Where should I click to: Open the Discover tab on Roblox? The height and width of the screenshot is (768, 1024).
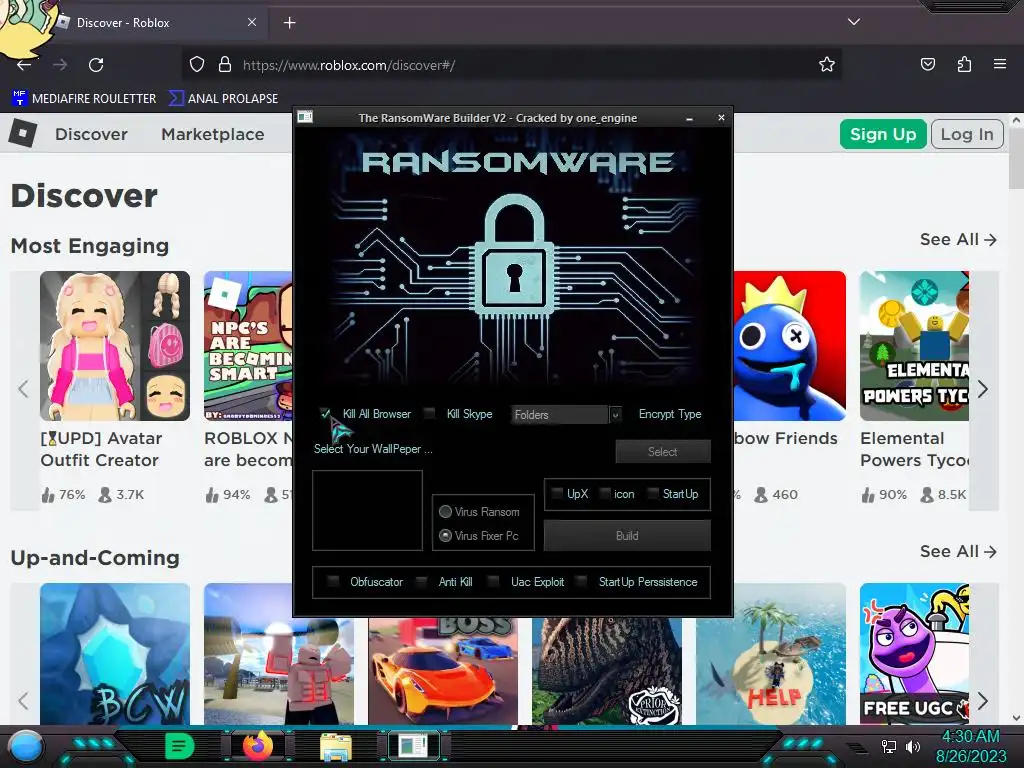[91, 134]
